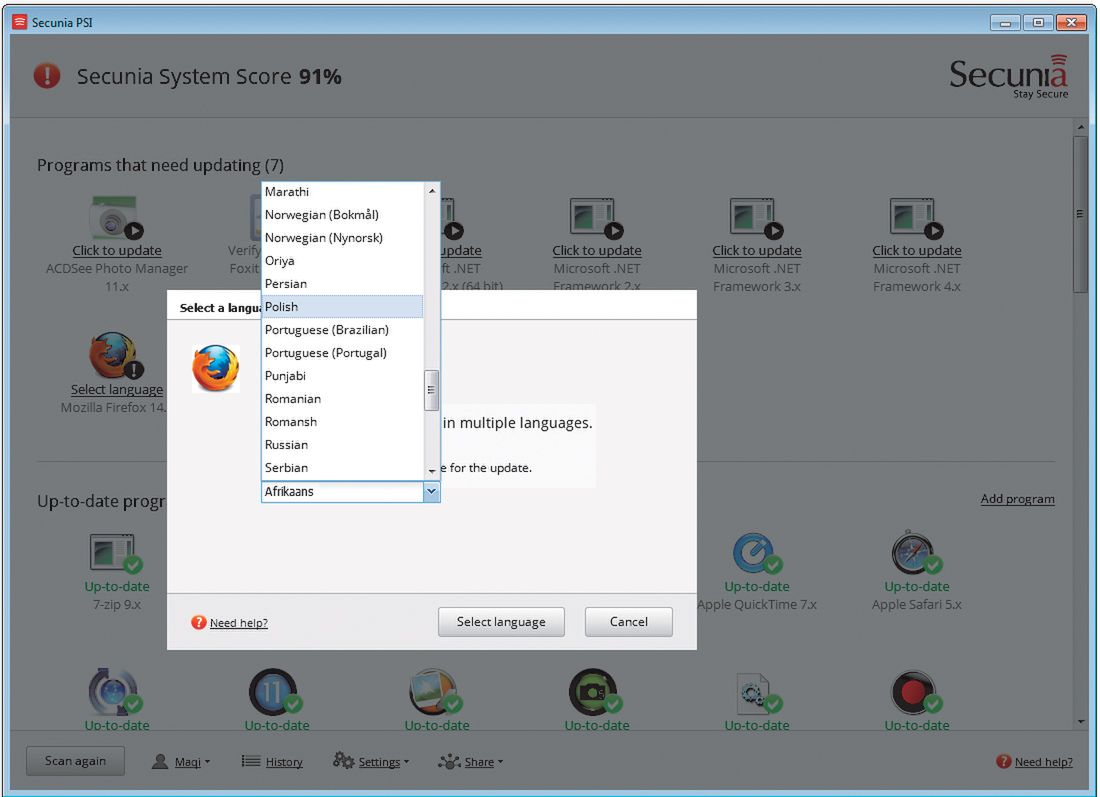1100x797 pixels.
Task: Click the Microsoft .NET Framework 4.x icon
Action: tap(916, 218)
